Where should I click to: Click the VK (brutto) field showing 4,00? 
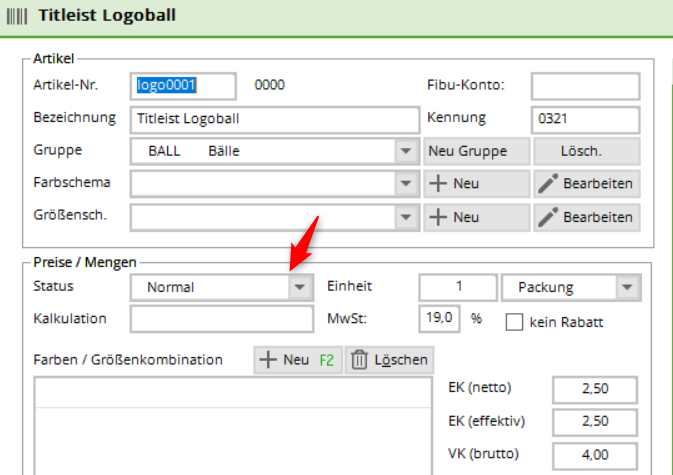pyautogui.click(x=595, y=455)
